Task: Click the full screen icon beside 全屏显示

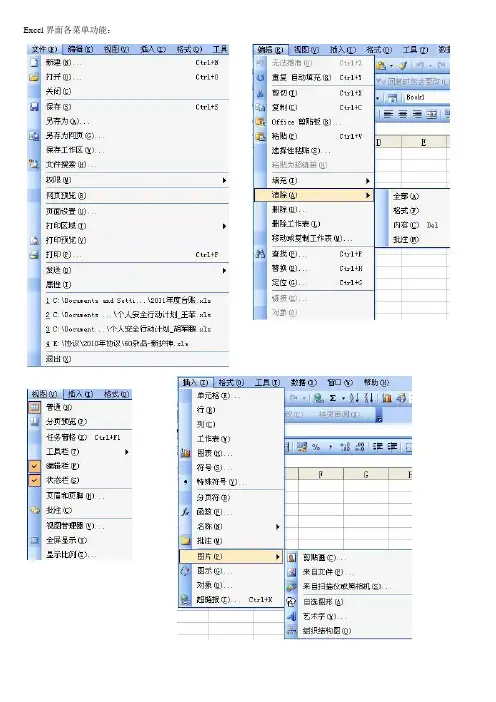Action: [35, 540]
